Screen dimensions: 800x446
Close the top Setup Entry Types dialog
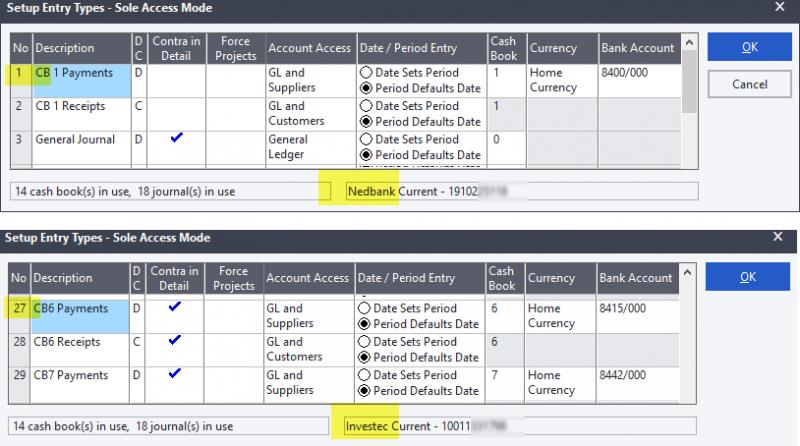click(x=780, y=8)
